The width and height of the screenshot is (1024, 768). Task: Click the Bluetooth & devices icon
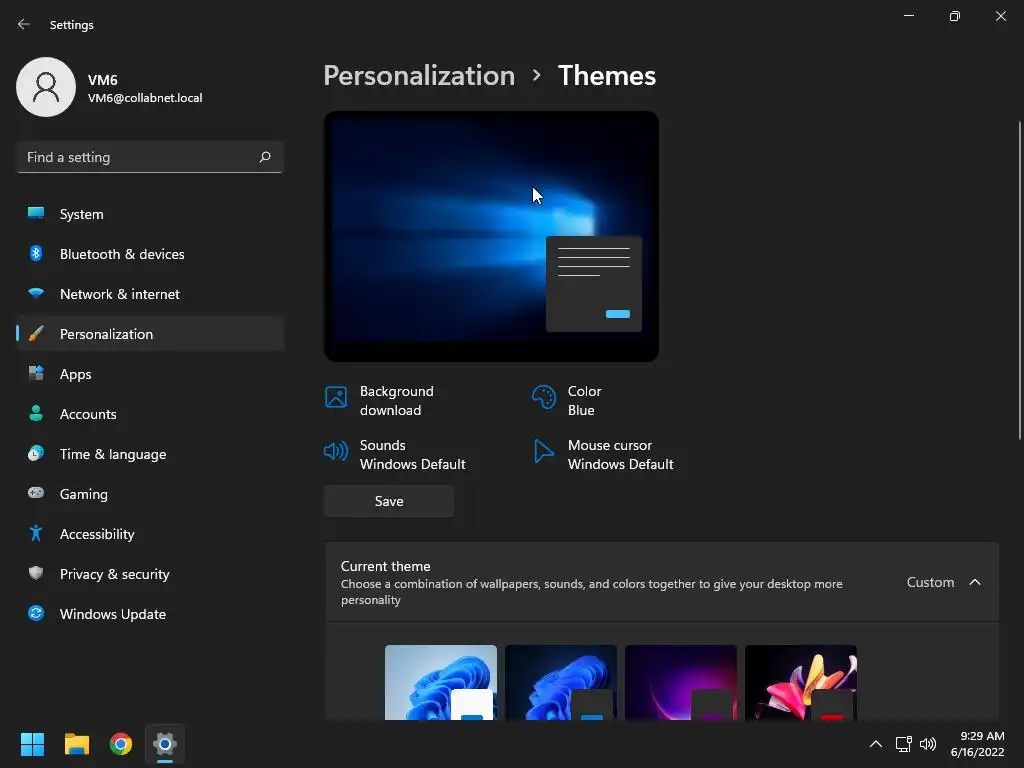click(x=36, y=253)
